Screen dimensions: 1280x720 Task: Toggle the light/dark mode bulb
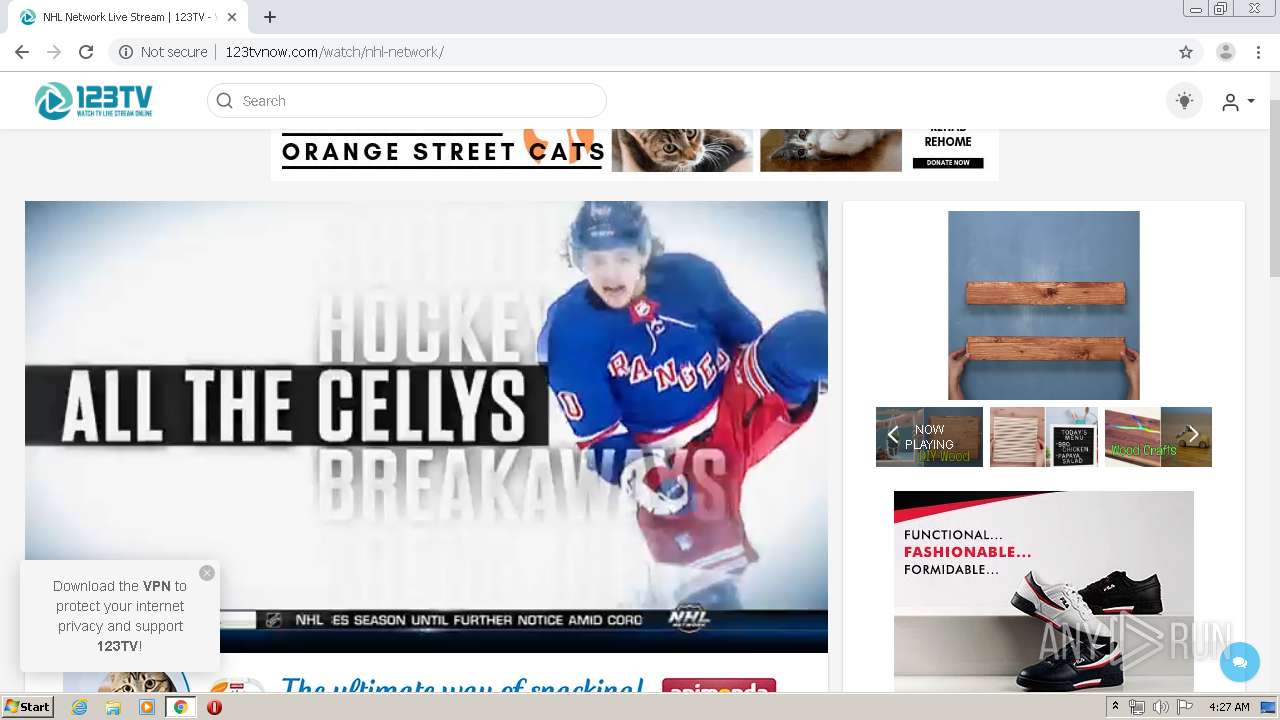pos(1184,101)
